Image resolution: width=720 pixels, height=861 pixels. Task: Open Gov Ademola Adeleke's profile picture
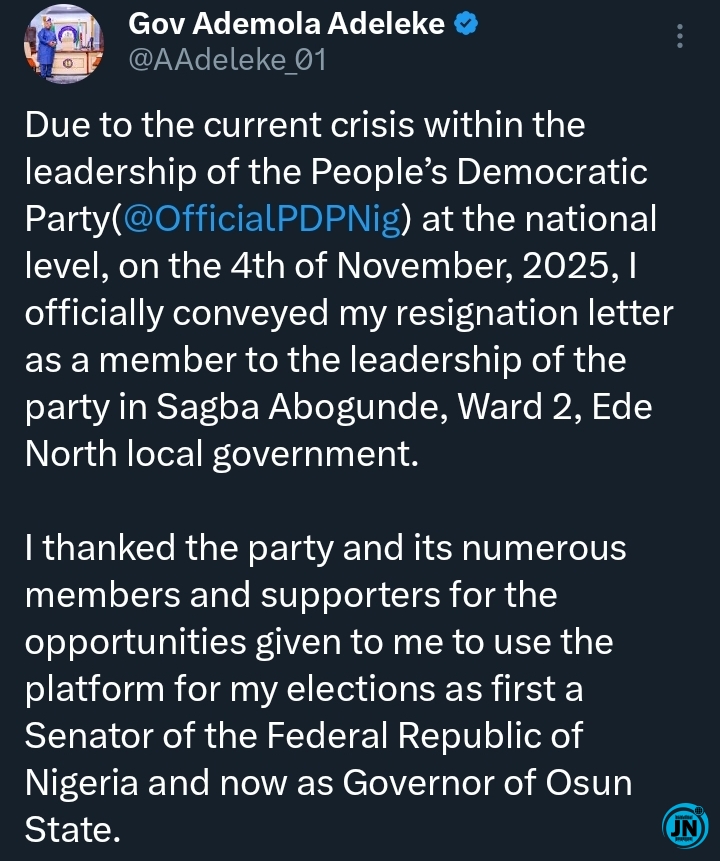pos(62,42)
